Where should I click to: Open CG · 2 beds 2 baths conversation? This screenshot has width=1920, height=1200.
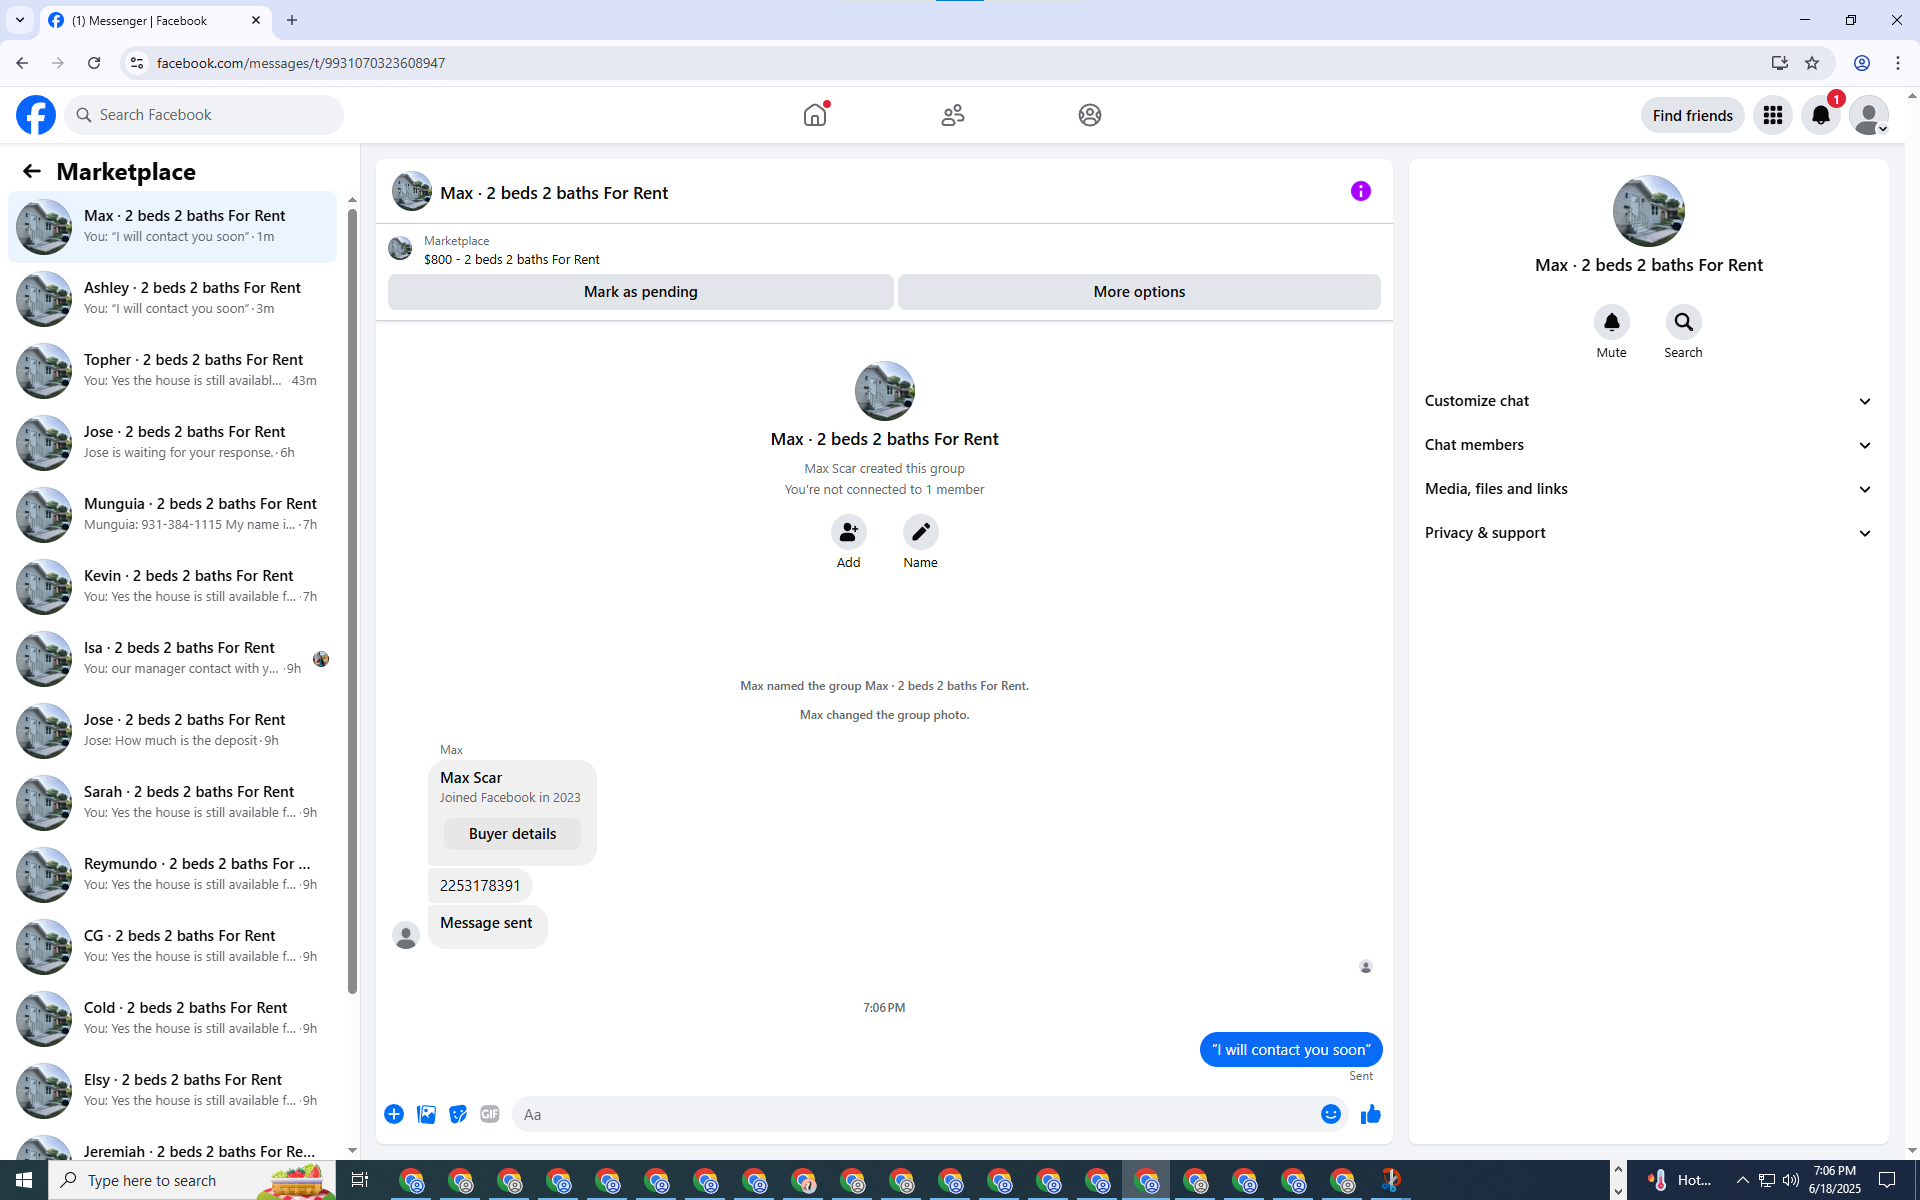coord(172,946)
